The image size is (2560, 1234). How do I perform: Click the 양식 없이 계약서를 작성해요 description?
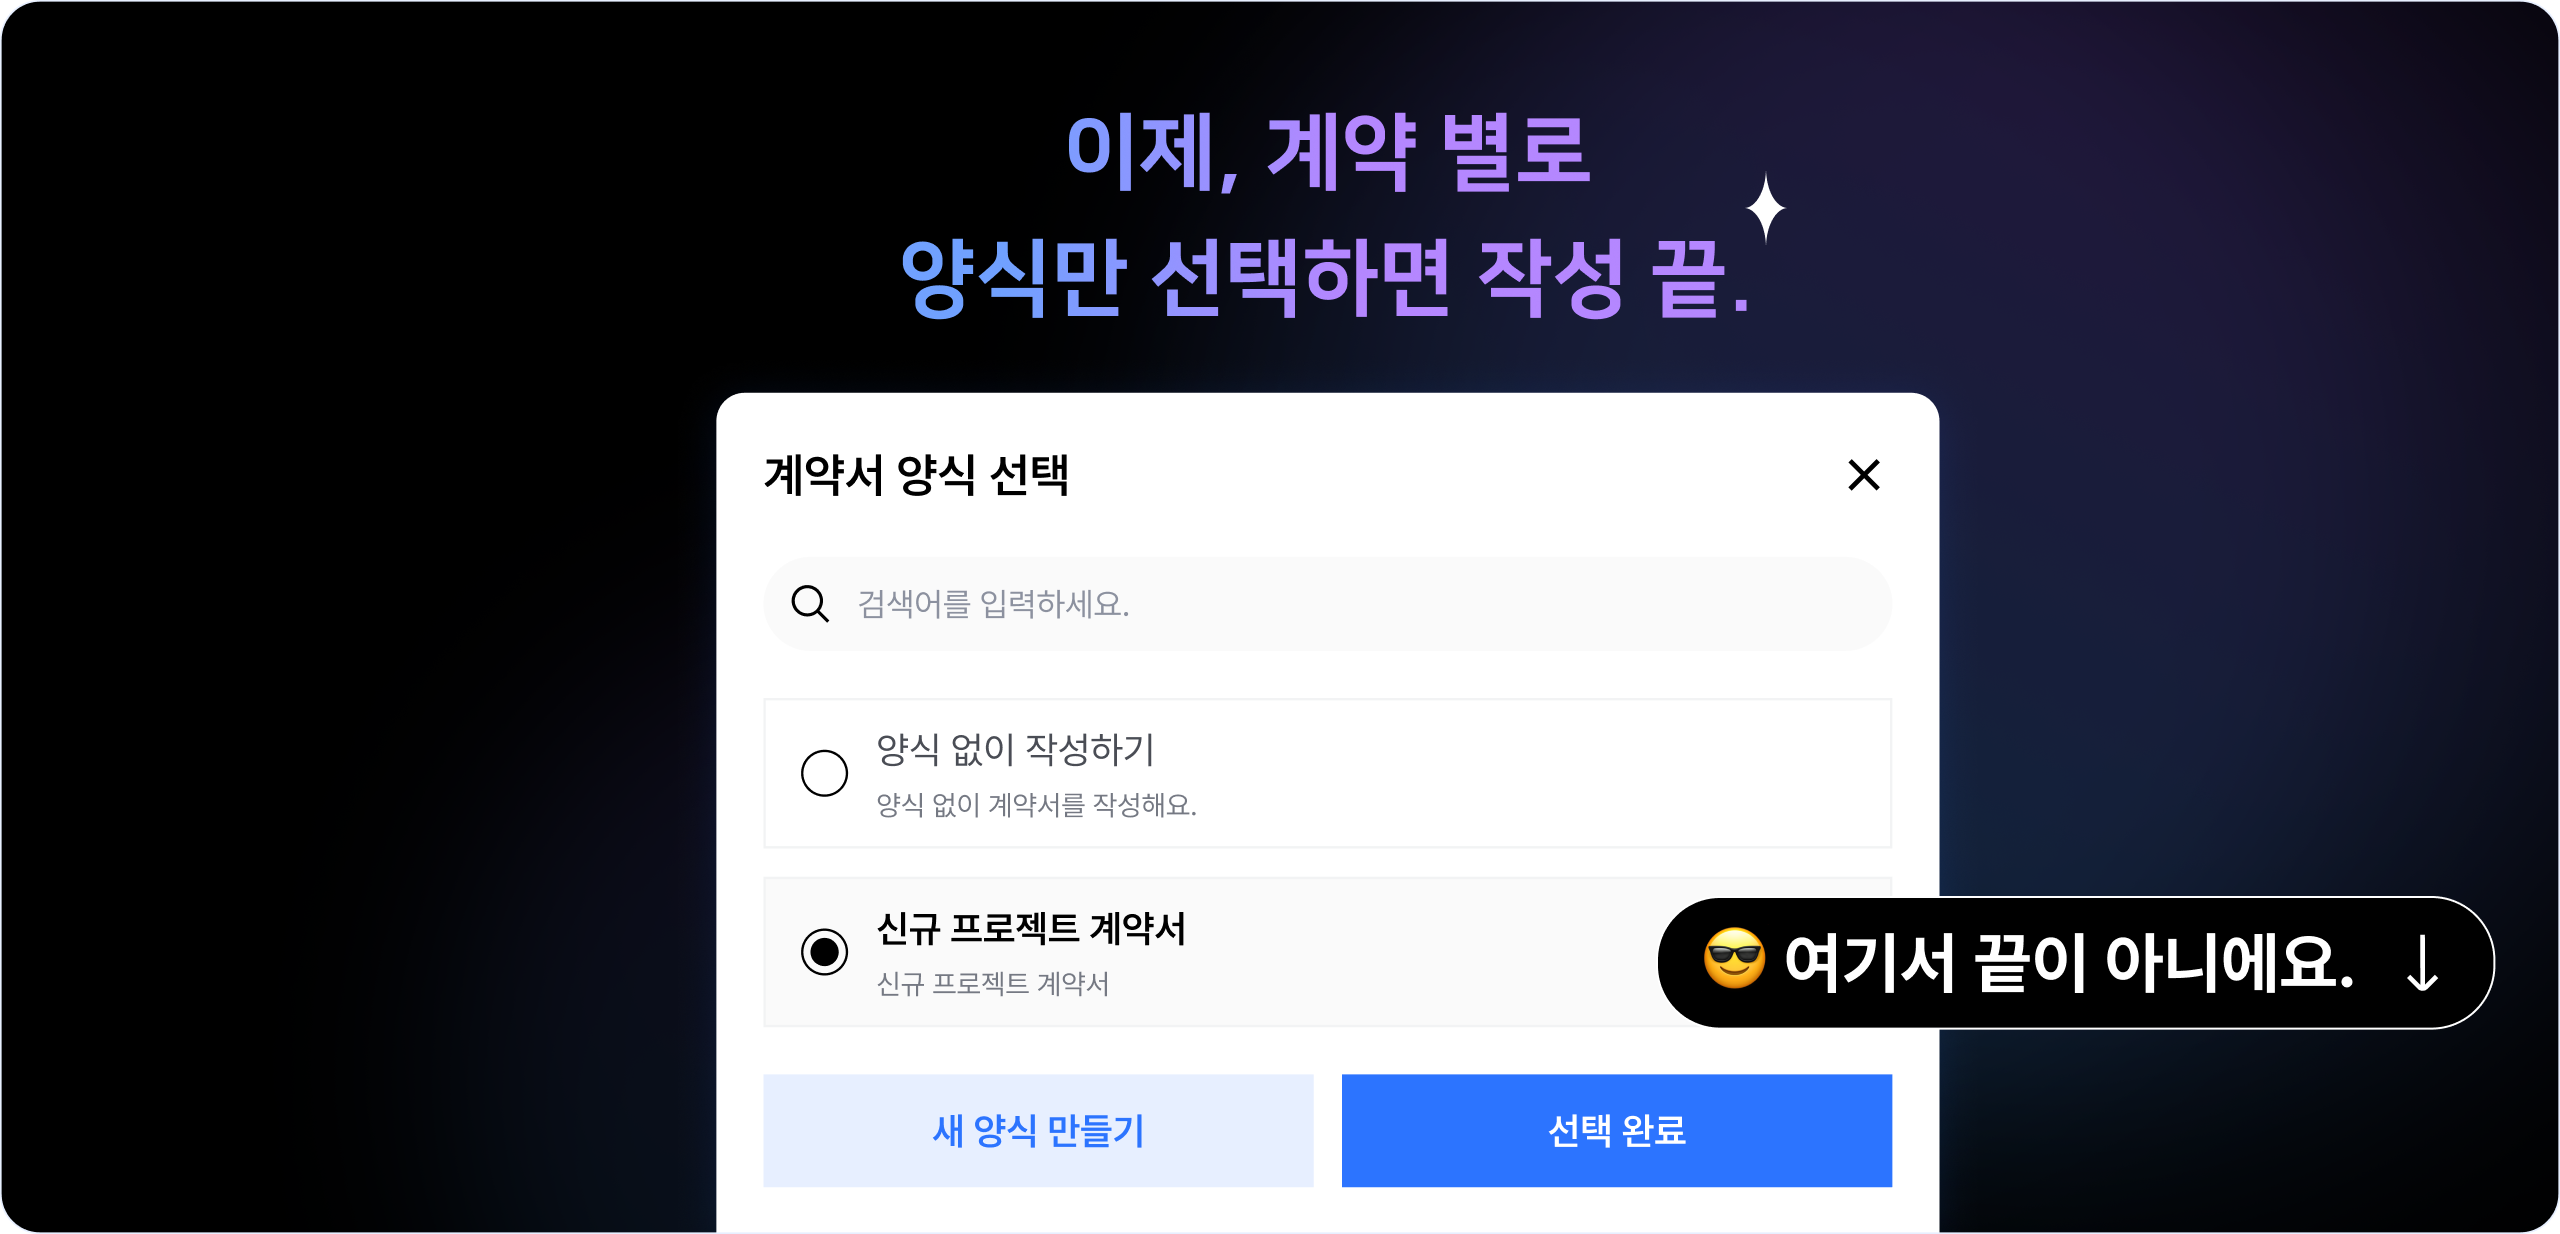click(x=1036, y=805)
